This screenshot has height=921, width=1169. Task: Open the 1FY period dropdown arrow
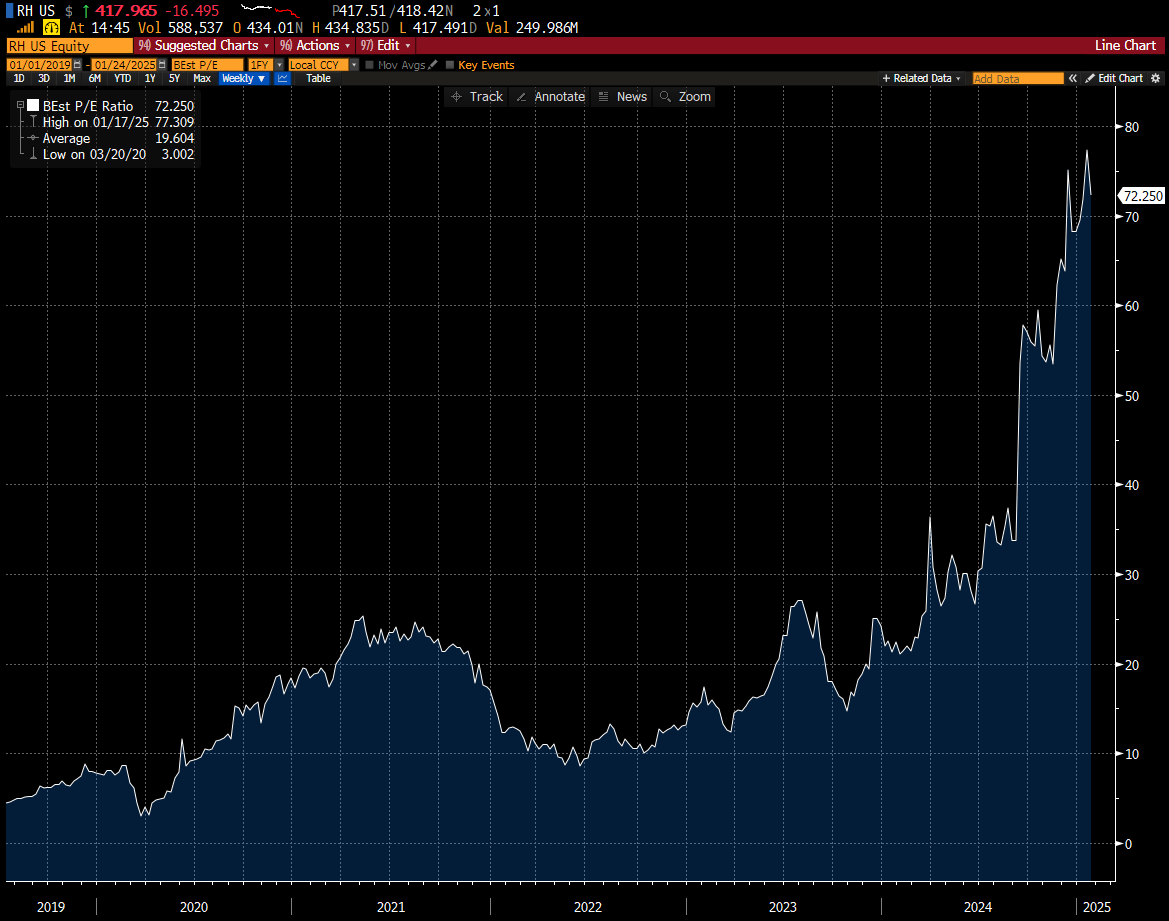click(x=280, y=65)
